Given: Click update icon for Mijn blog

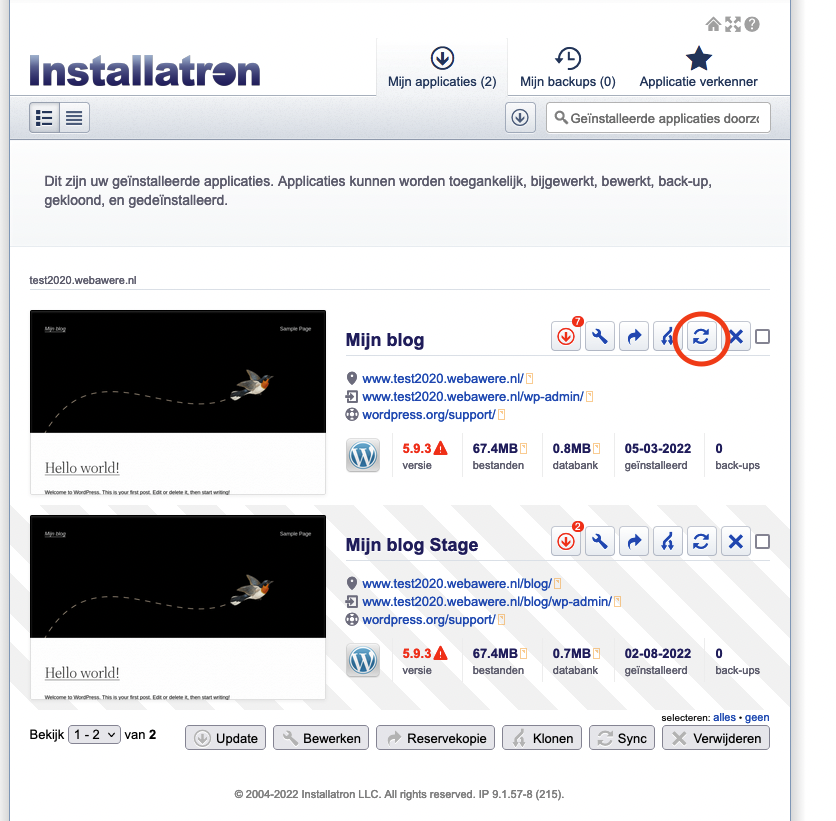Looking at the screenshot, I should pos(566,336).
